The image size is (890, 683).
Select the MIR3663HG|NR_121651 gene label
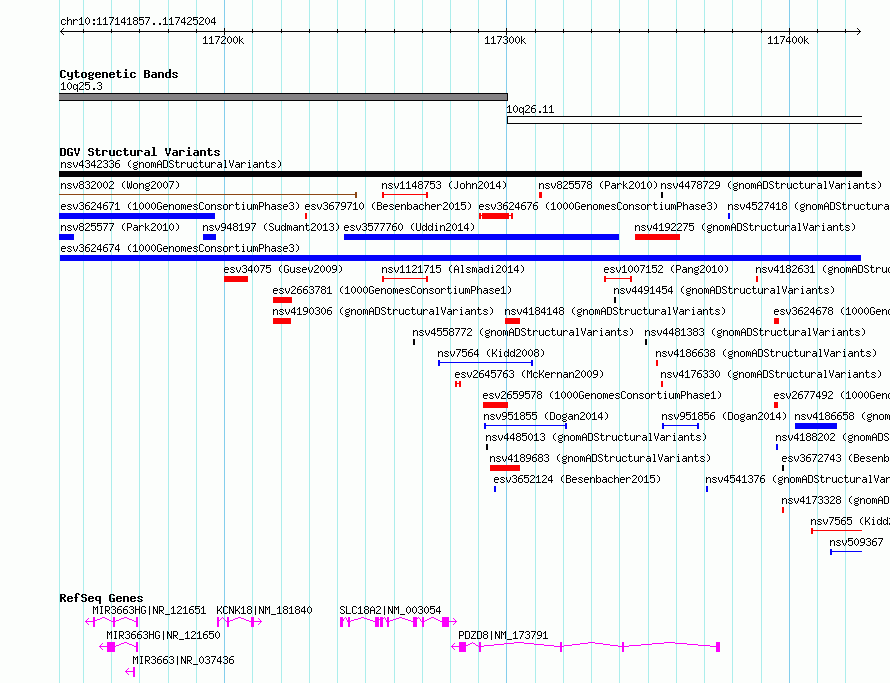[149, 611]
